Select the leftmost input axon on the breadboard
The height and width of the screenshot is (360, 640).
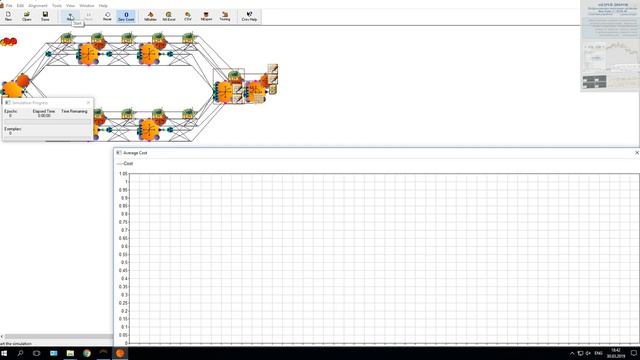[12, 89]
